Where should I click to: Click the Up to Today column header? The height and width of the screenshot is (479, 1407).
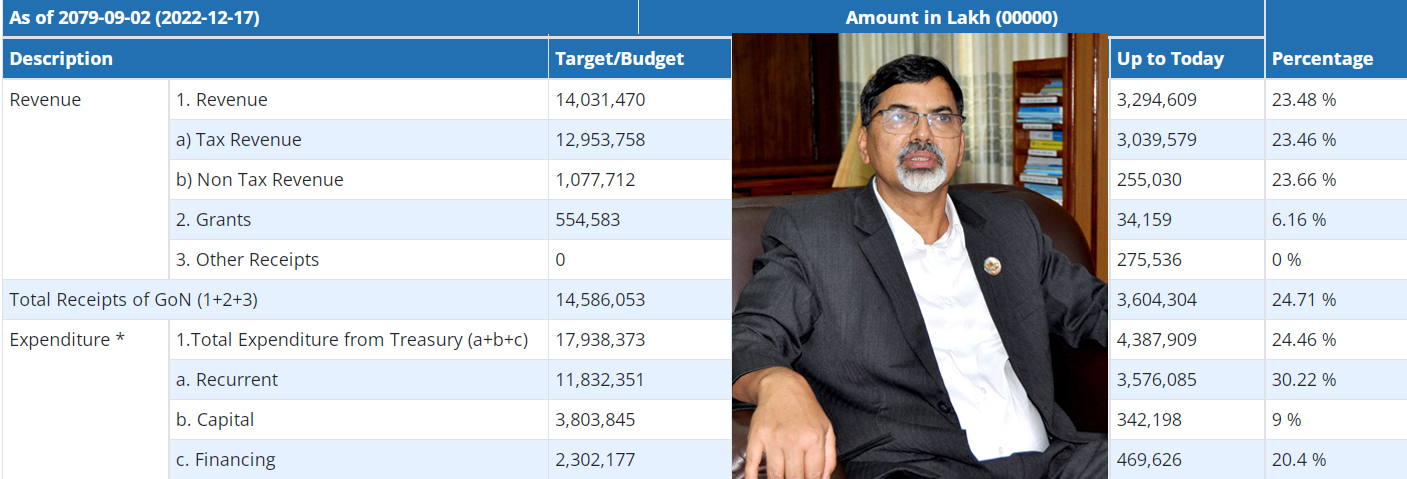point(1170,59)
